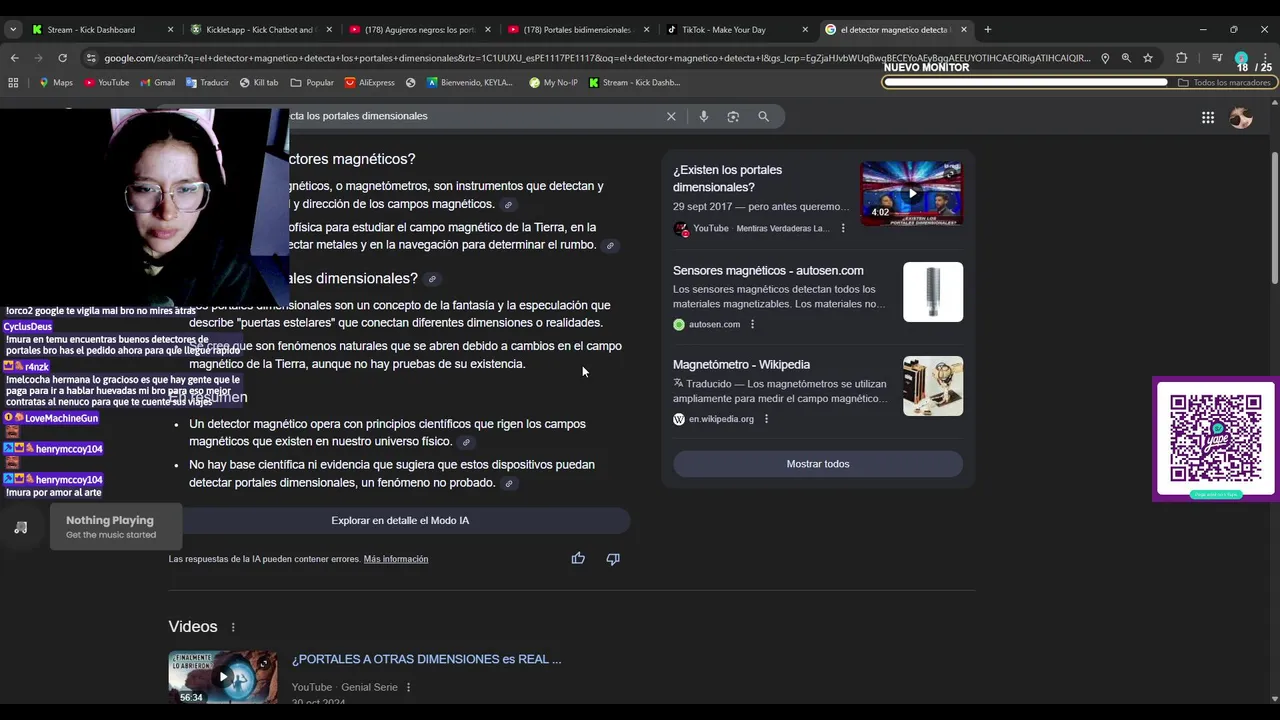Open link icon beside 'dimensionales?' heading
Image resolution: width=1280 pixels, height=720 pixels.
(432, 279)
